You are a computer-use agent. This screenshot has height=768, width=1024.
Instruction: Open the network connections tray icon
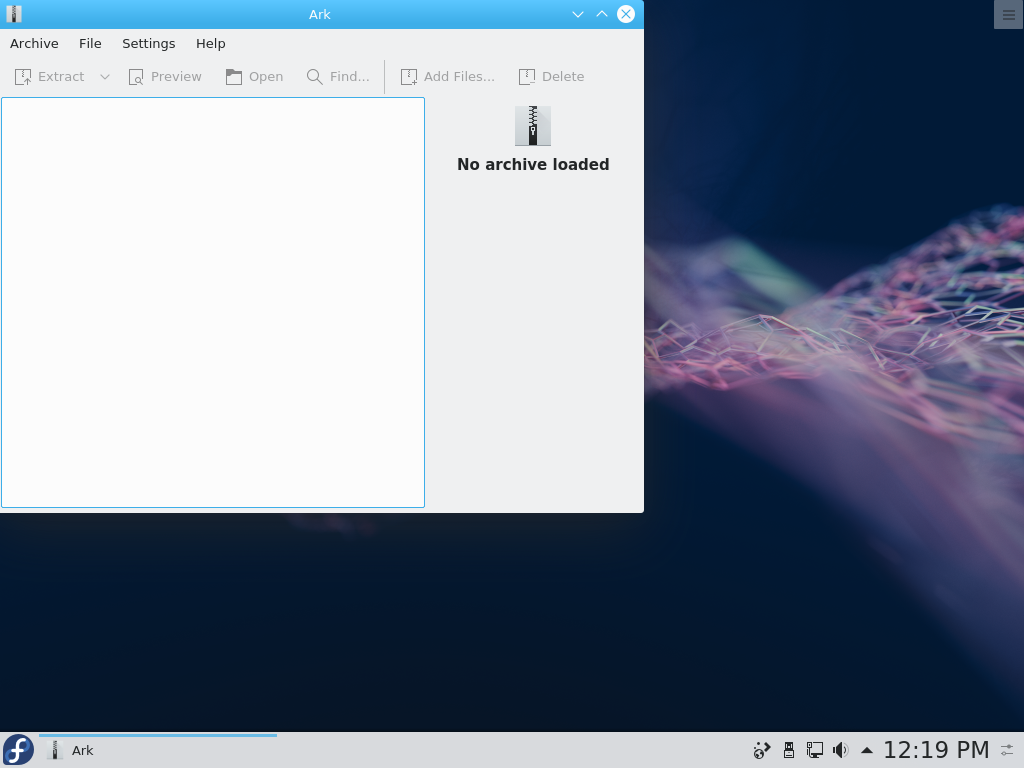pyautogui.click(x=814, y=750)
